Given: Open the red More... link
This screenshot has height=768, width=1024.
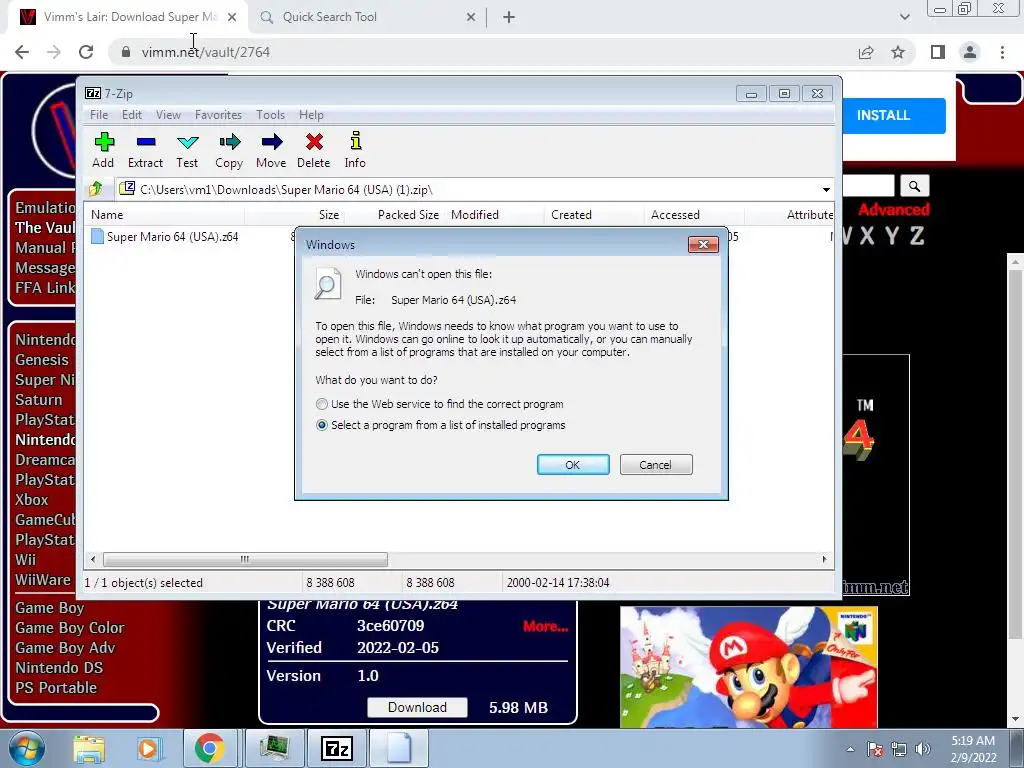Looking at the screenshot, I should coord(545,626).
